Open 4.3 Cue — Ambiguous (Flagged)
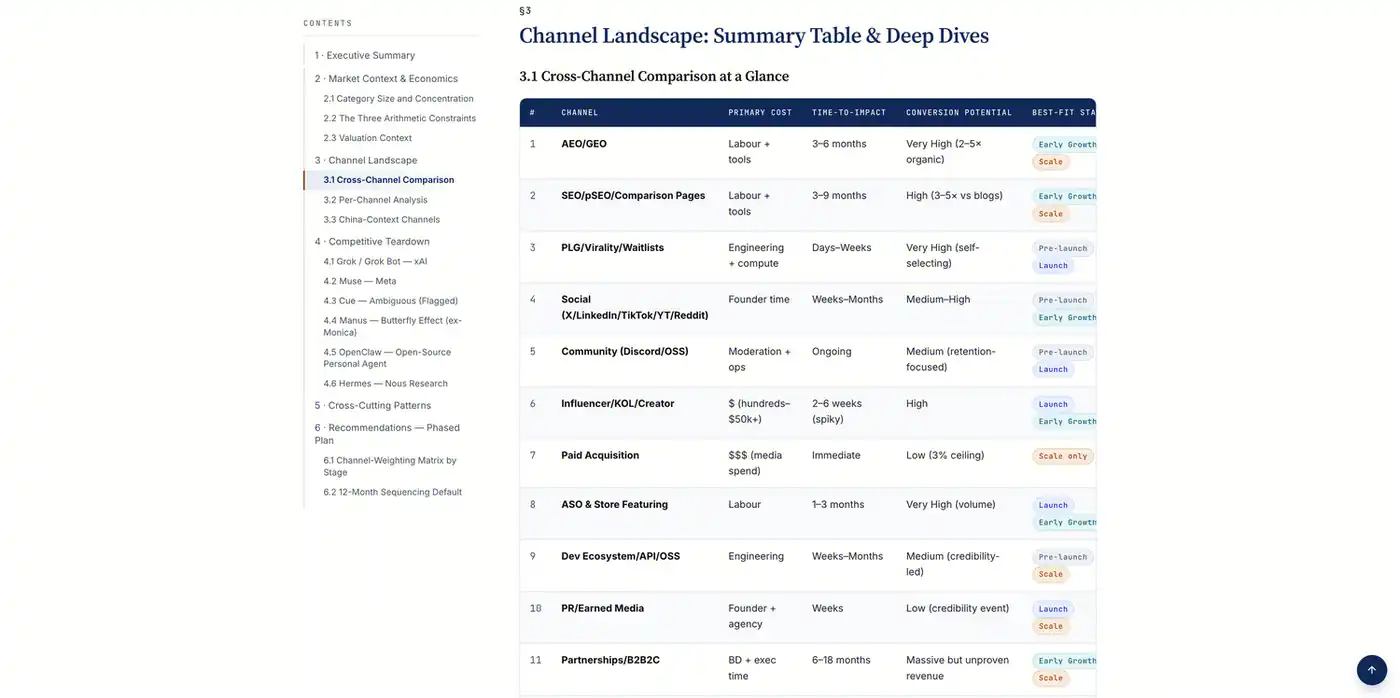Image resolution: width=1400 pixels, height=698 pixels. tap(390, 300)
